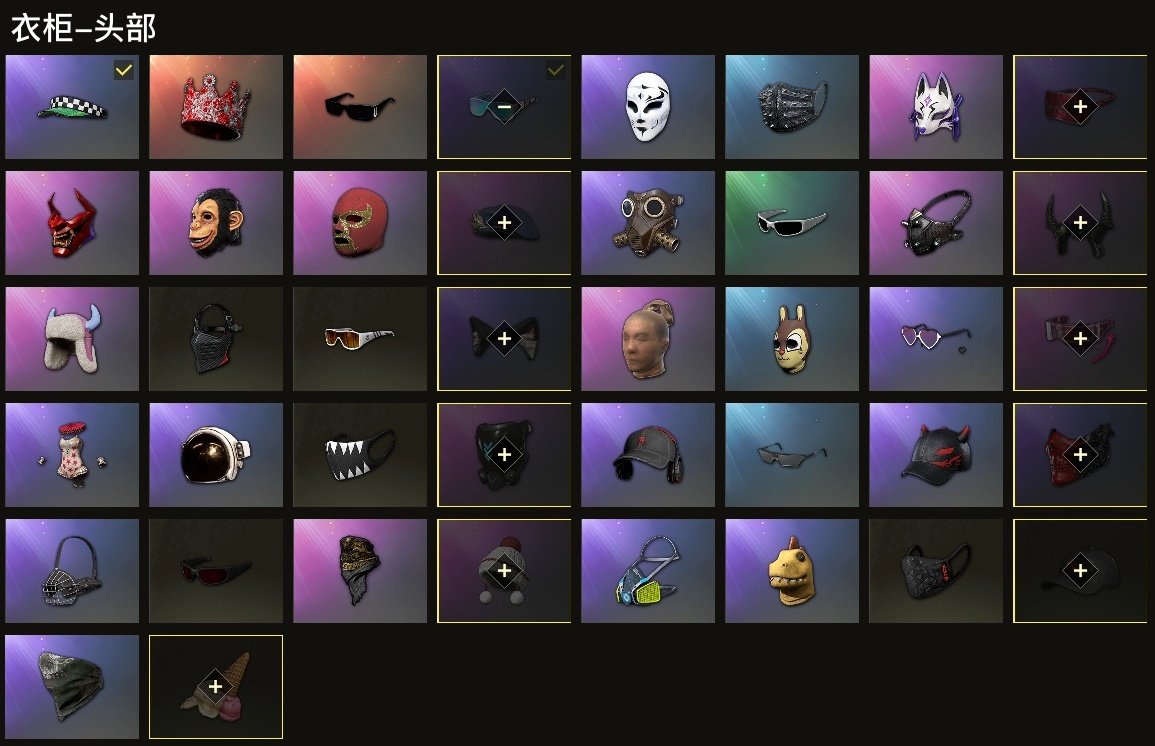The height and width of the screenshot is (746, 1155).
Task: Select the chimpanzee head mask
Action: tap(216, 223)
